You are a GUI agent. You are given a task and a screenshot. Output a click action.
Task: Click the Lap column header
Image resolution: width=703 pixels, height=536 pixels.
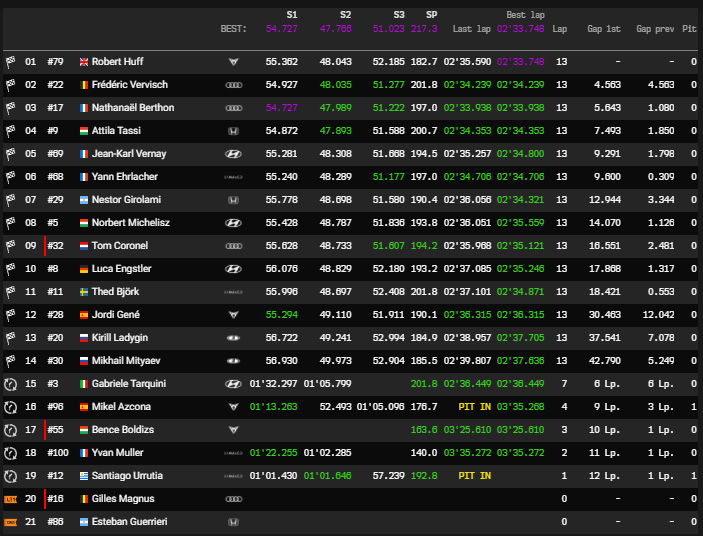560,29
